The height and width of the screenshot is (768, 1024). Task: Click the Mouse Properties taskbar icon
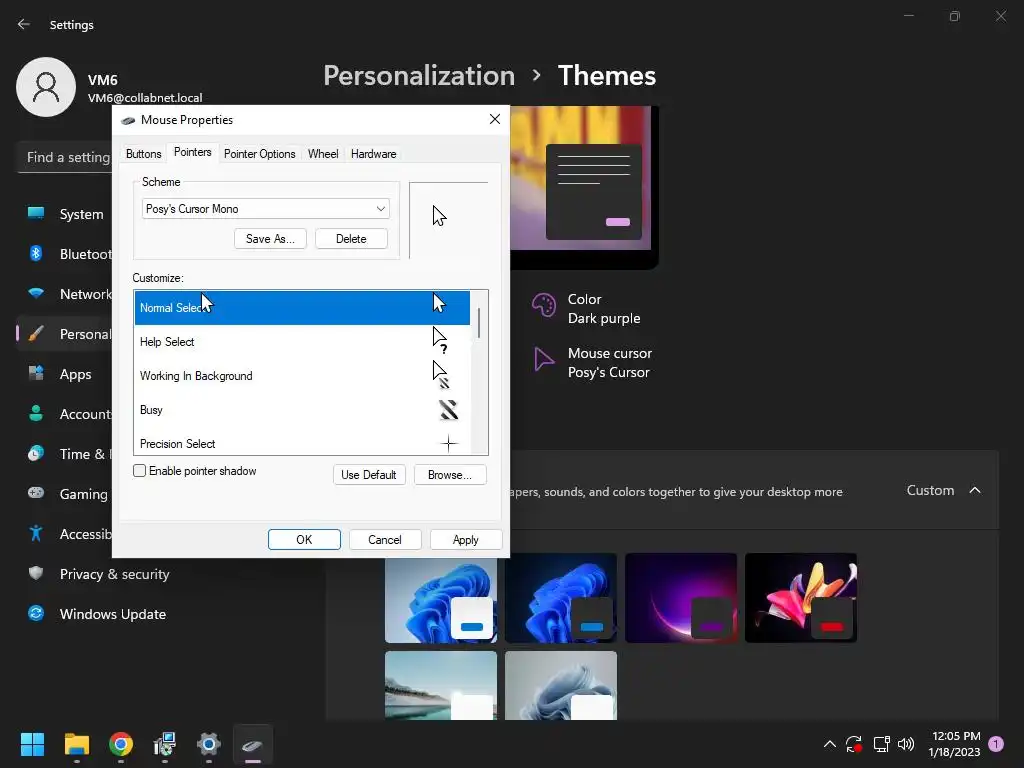point(253,744)
